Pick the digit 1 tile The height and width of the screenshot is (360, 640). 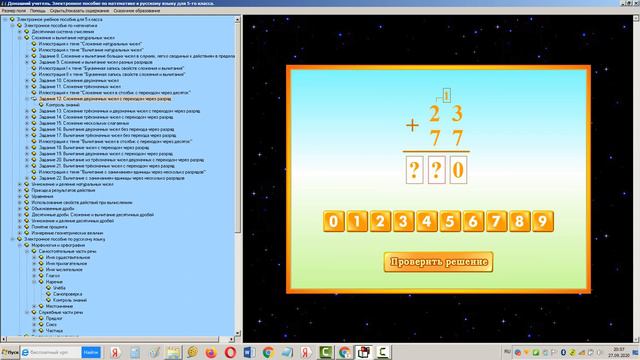click(x=357, y=221)
